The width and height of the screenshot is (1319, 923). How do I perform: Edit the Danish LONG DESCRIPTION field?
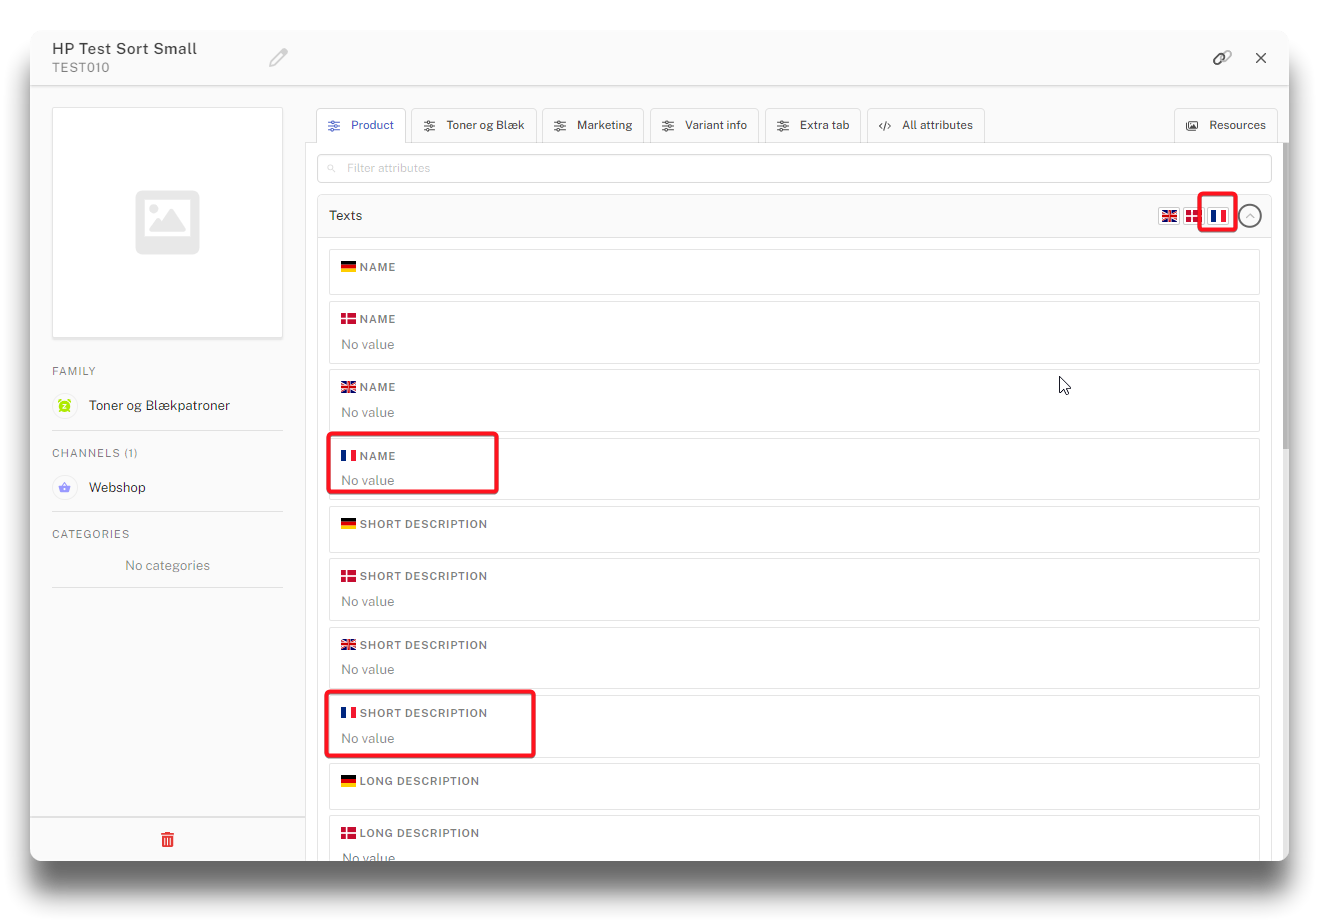tap(794, 838)
